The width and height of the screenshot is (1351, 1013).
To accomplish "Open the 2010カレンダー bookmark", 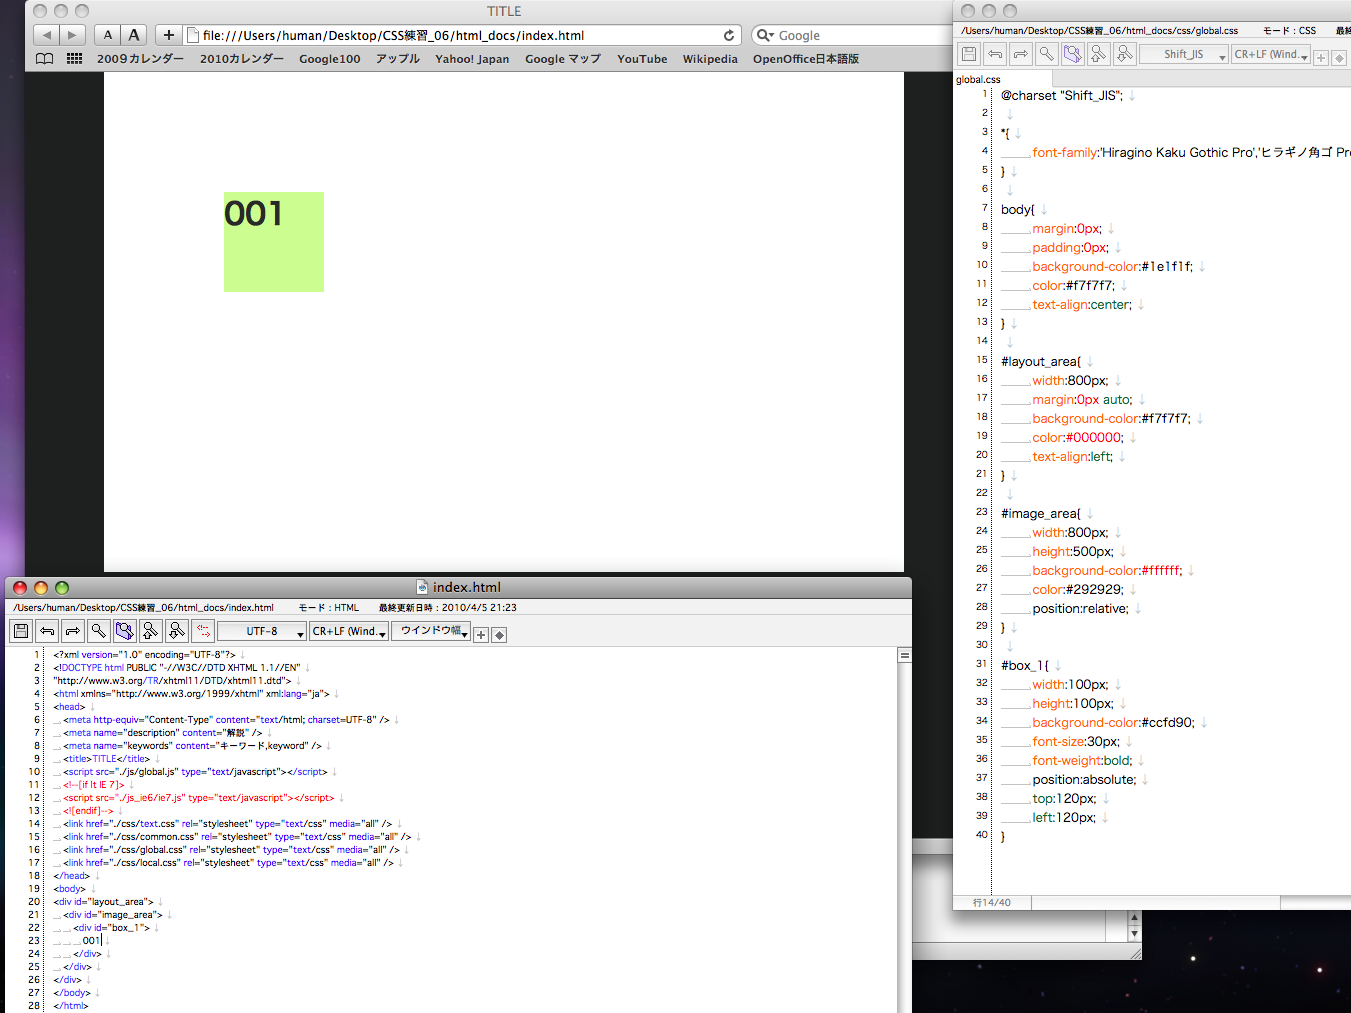I will click(x=242, y=59).
